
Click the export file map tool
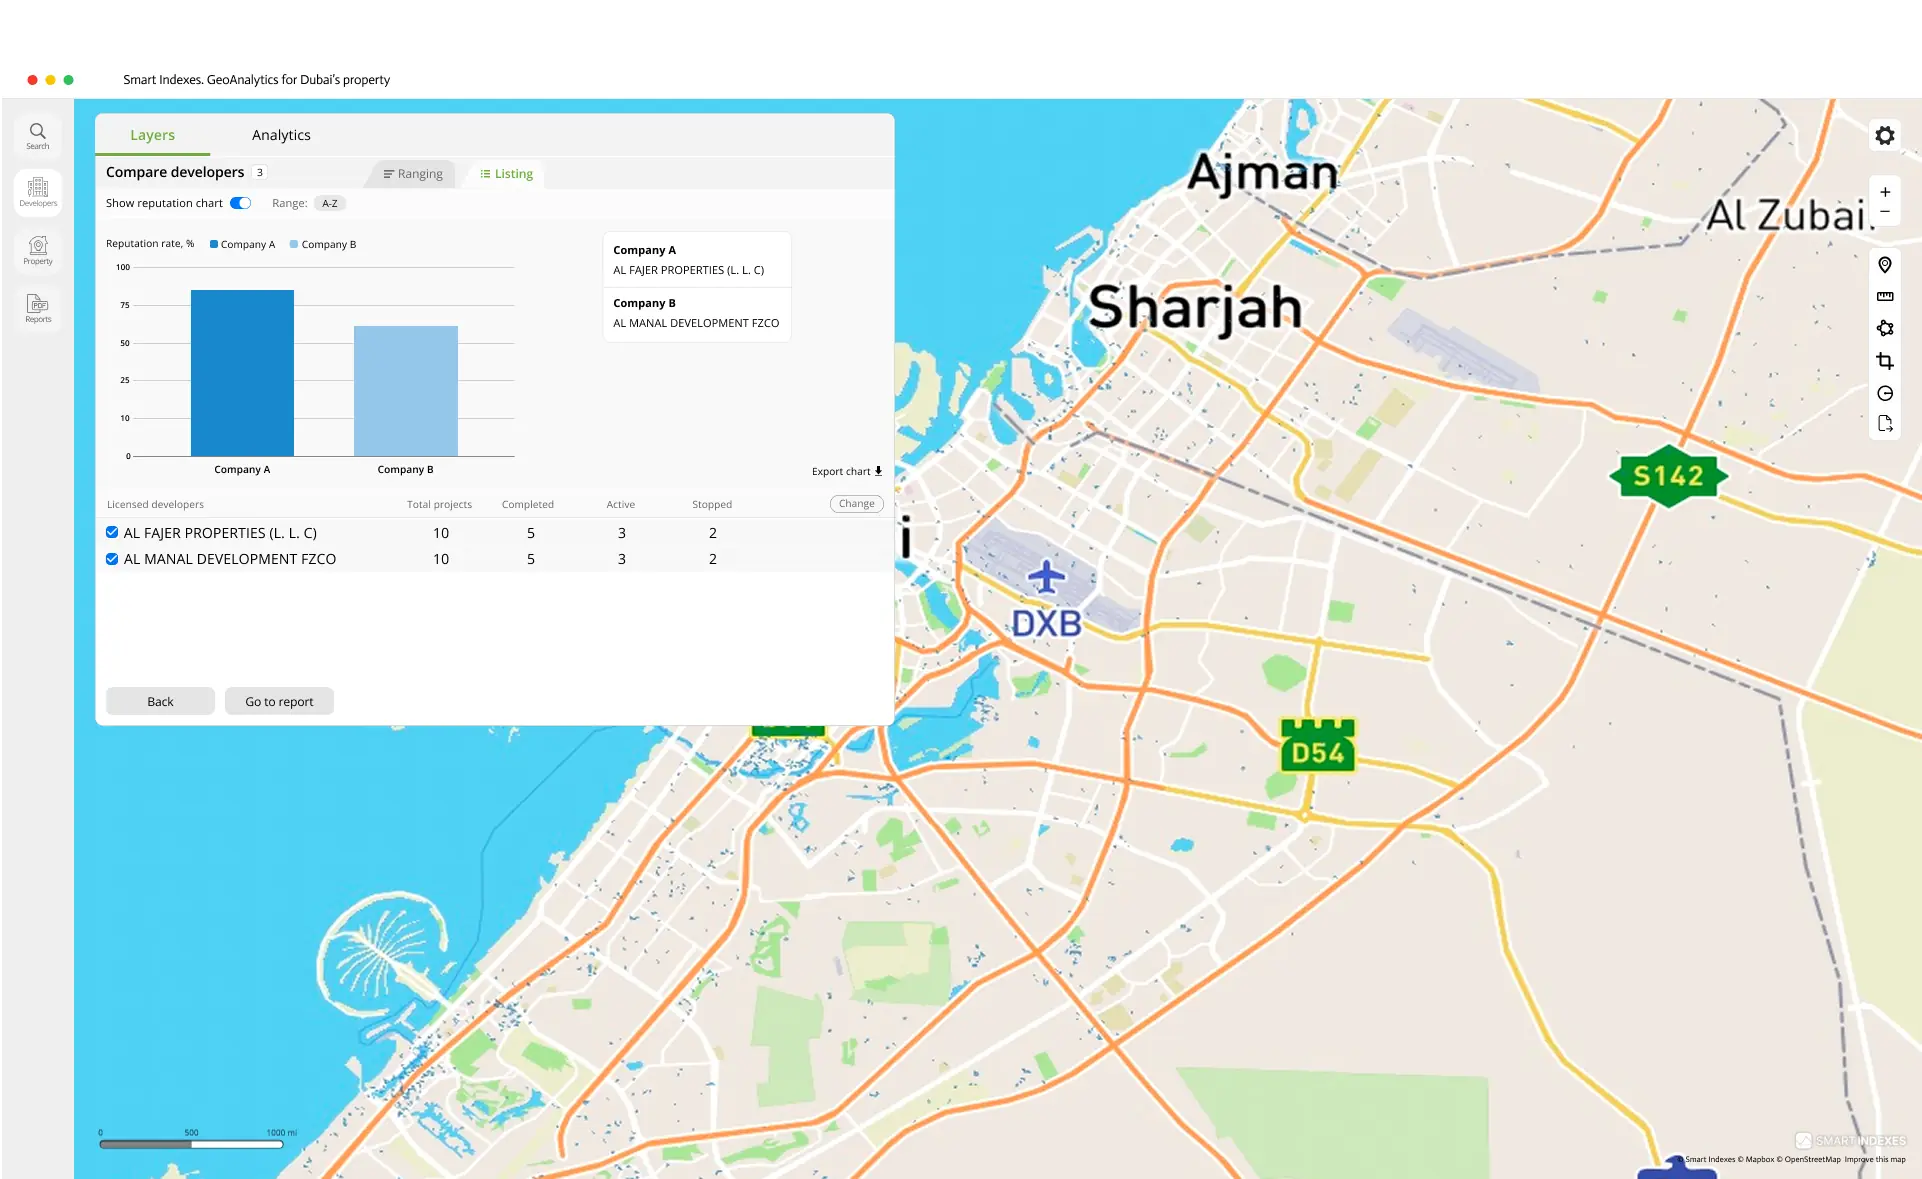(1884, 424)
